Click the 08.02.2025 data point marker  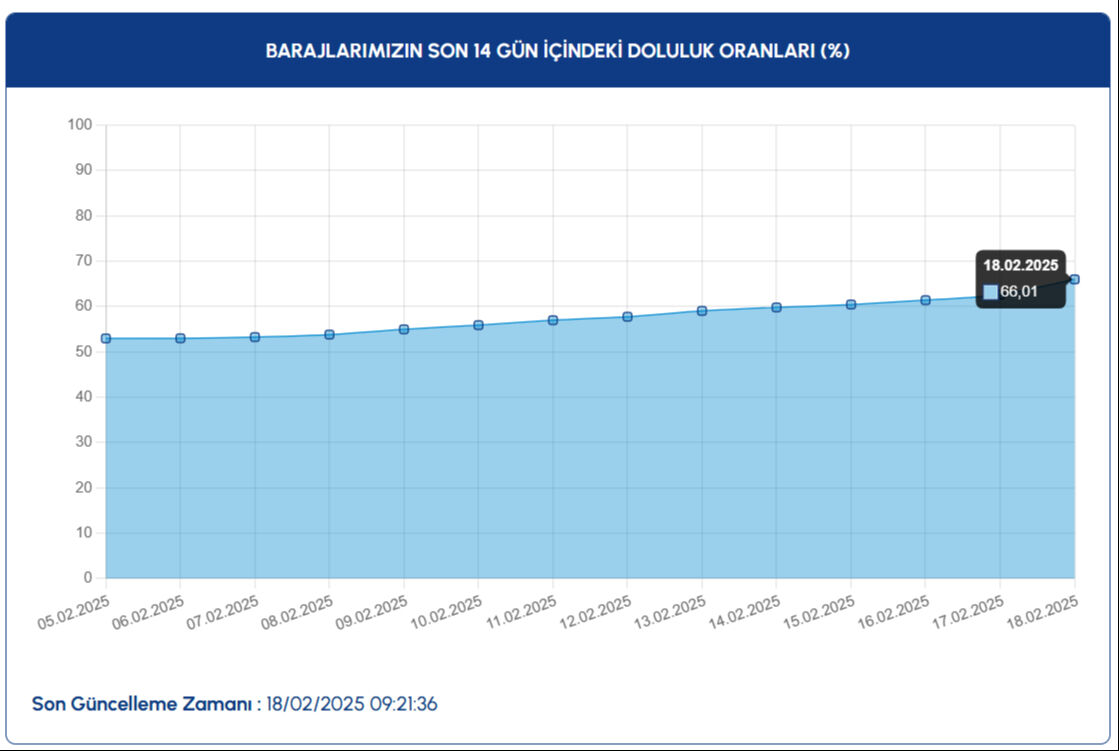[328, 334]
